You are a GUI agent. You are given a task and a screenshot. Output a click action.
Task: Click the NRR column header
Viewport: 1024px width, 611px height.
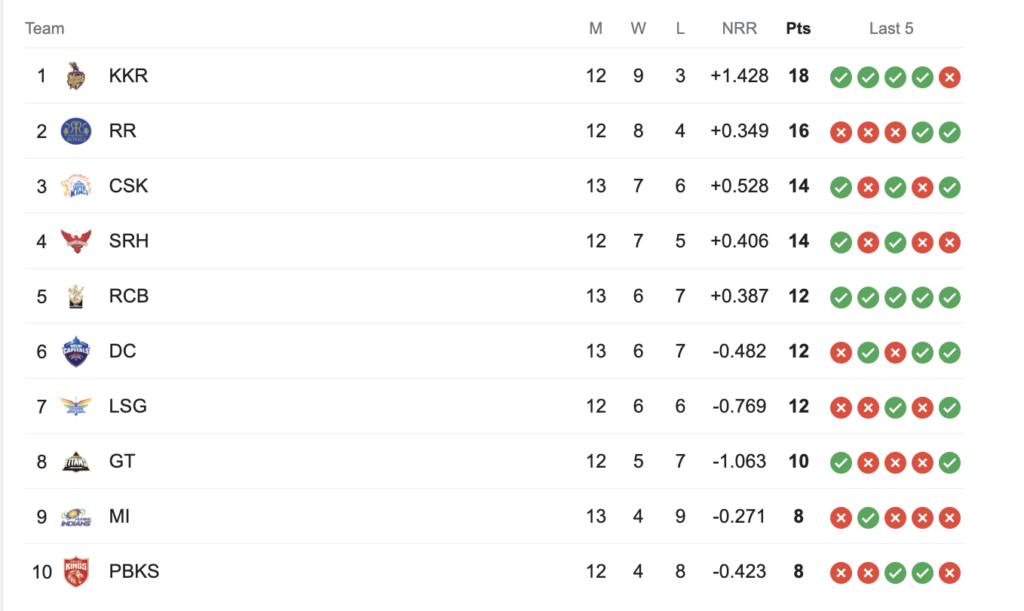coord(739,29)
